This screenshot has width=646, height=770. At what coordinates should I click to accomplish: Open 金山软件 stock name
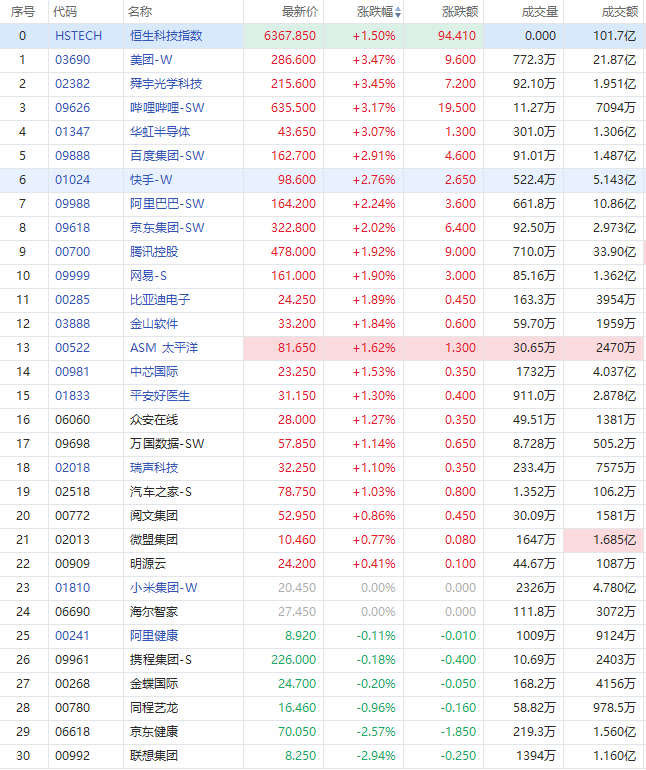click(x=154, y=324)
